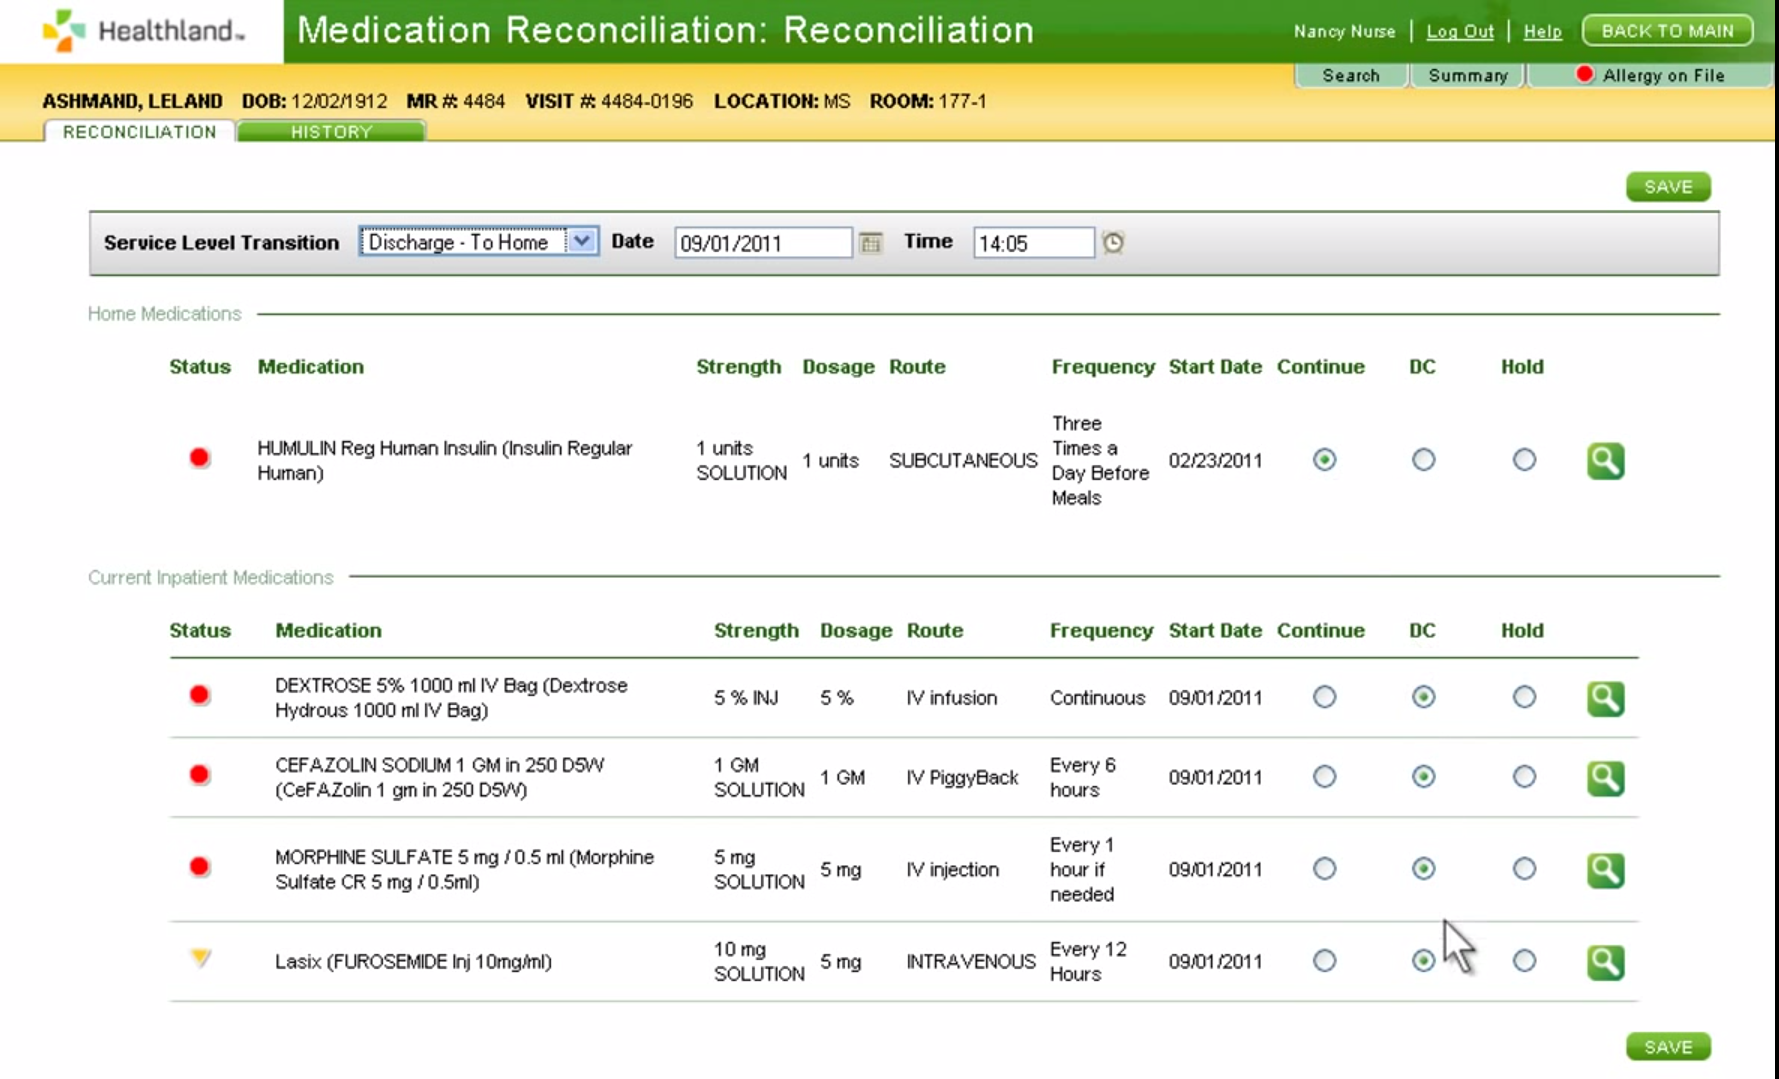Click the Home Medications section heading

165,314
